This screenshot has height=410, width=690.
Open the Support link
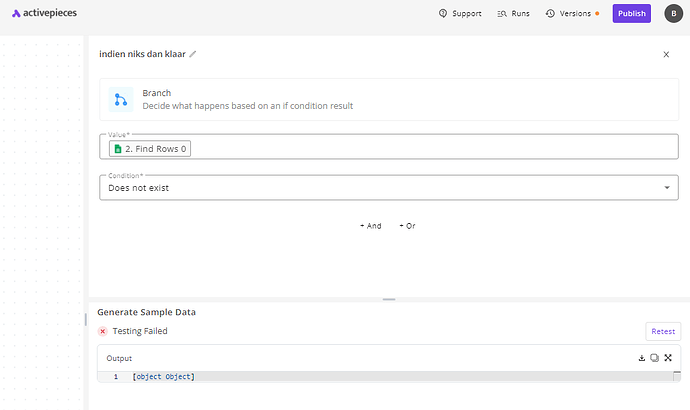coord(460,14)
